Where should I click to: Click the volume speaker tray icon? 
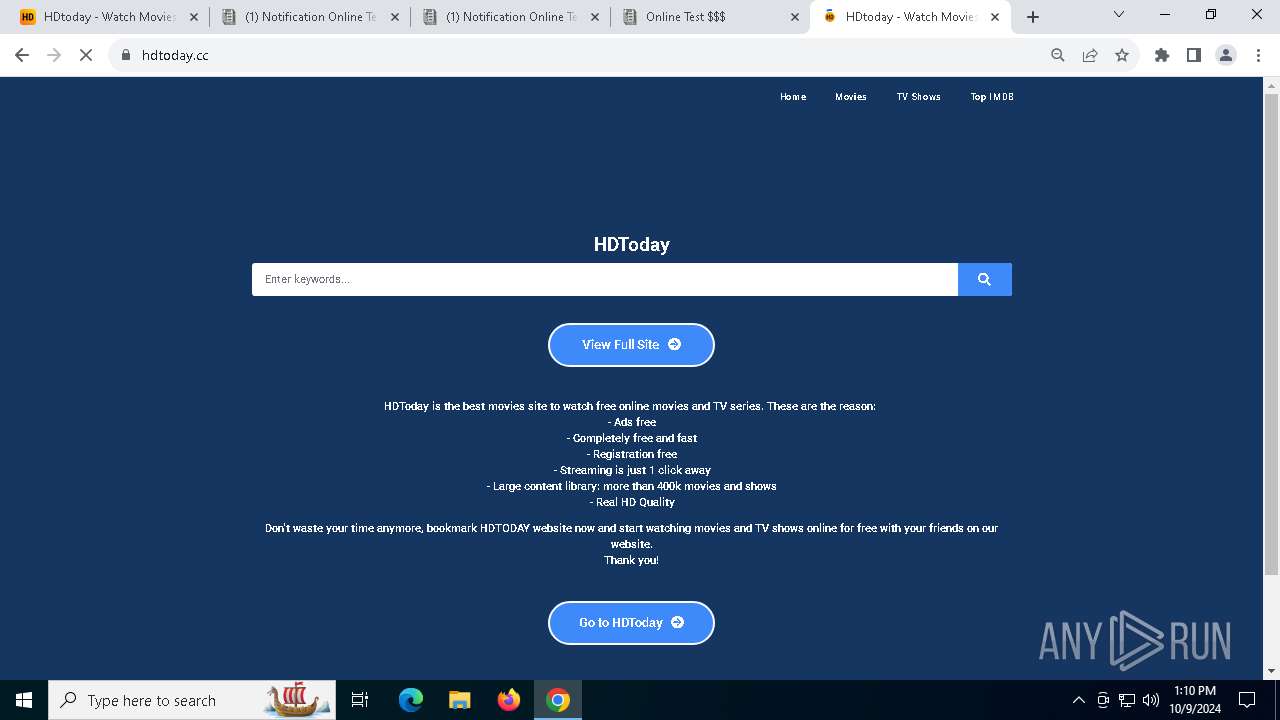pos(1151,700)
